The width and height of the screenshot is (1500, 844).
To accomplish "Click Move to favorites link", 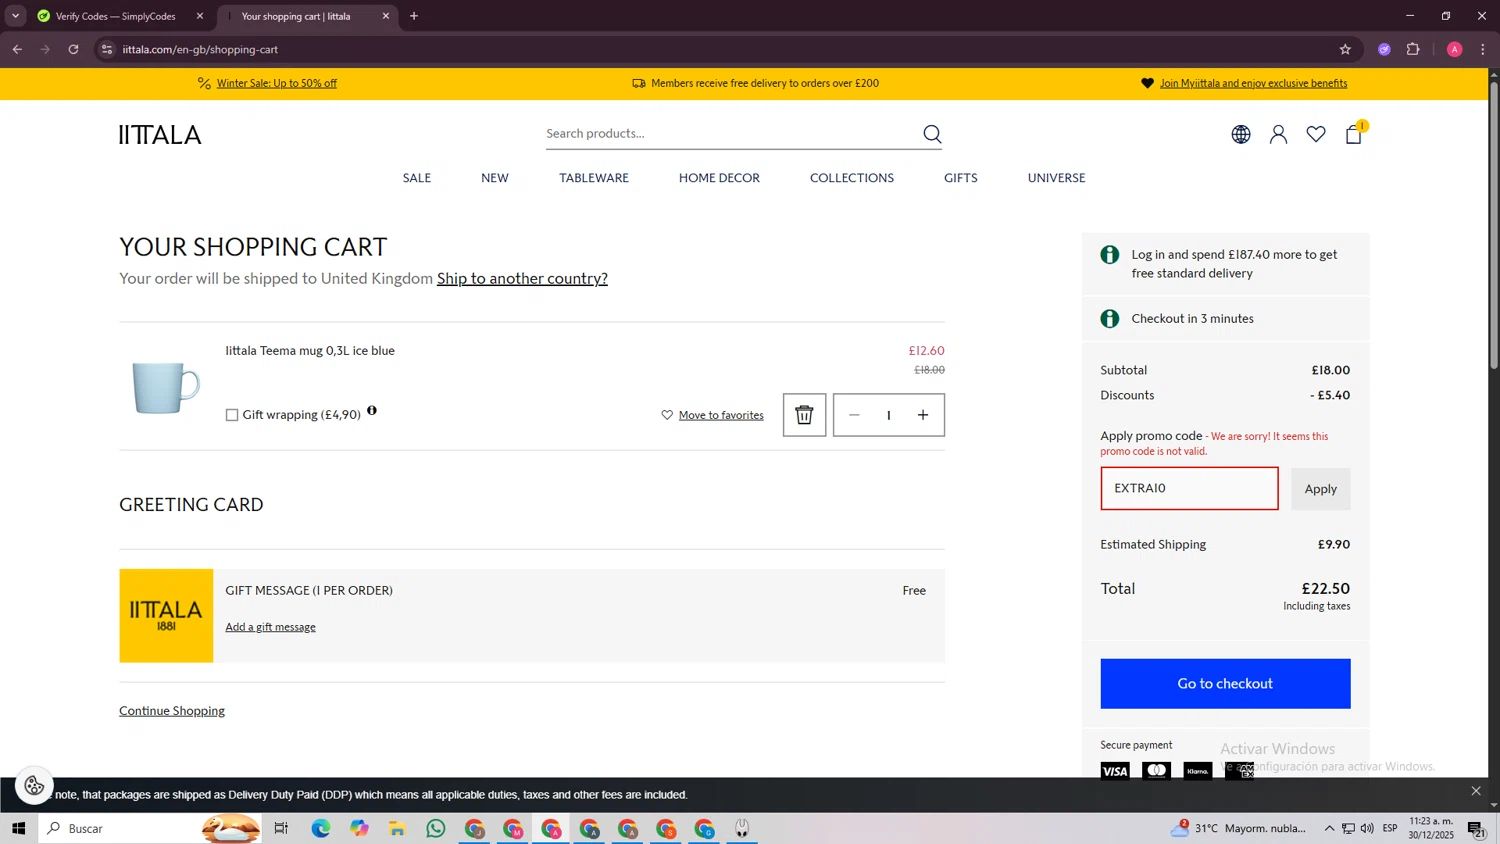I will [x=721, y=415].
